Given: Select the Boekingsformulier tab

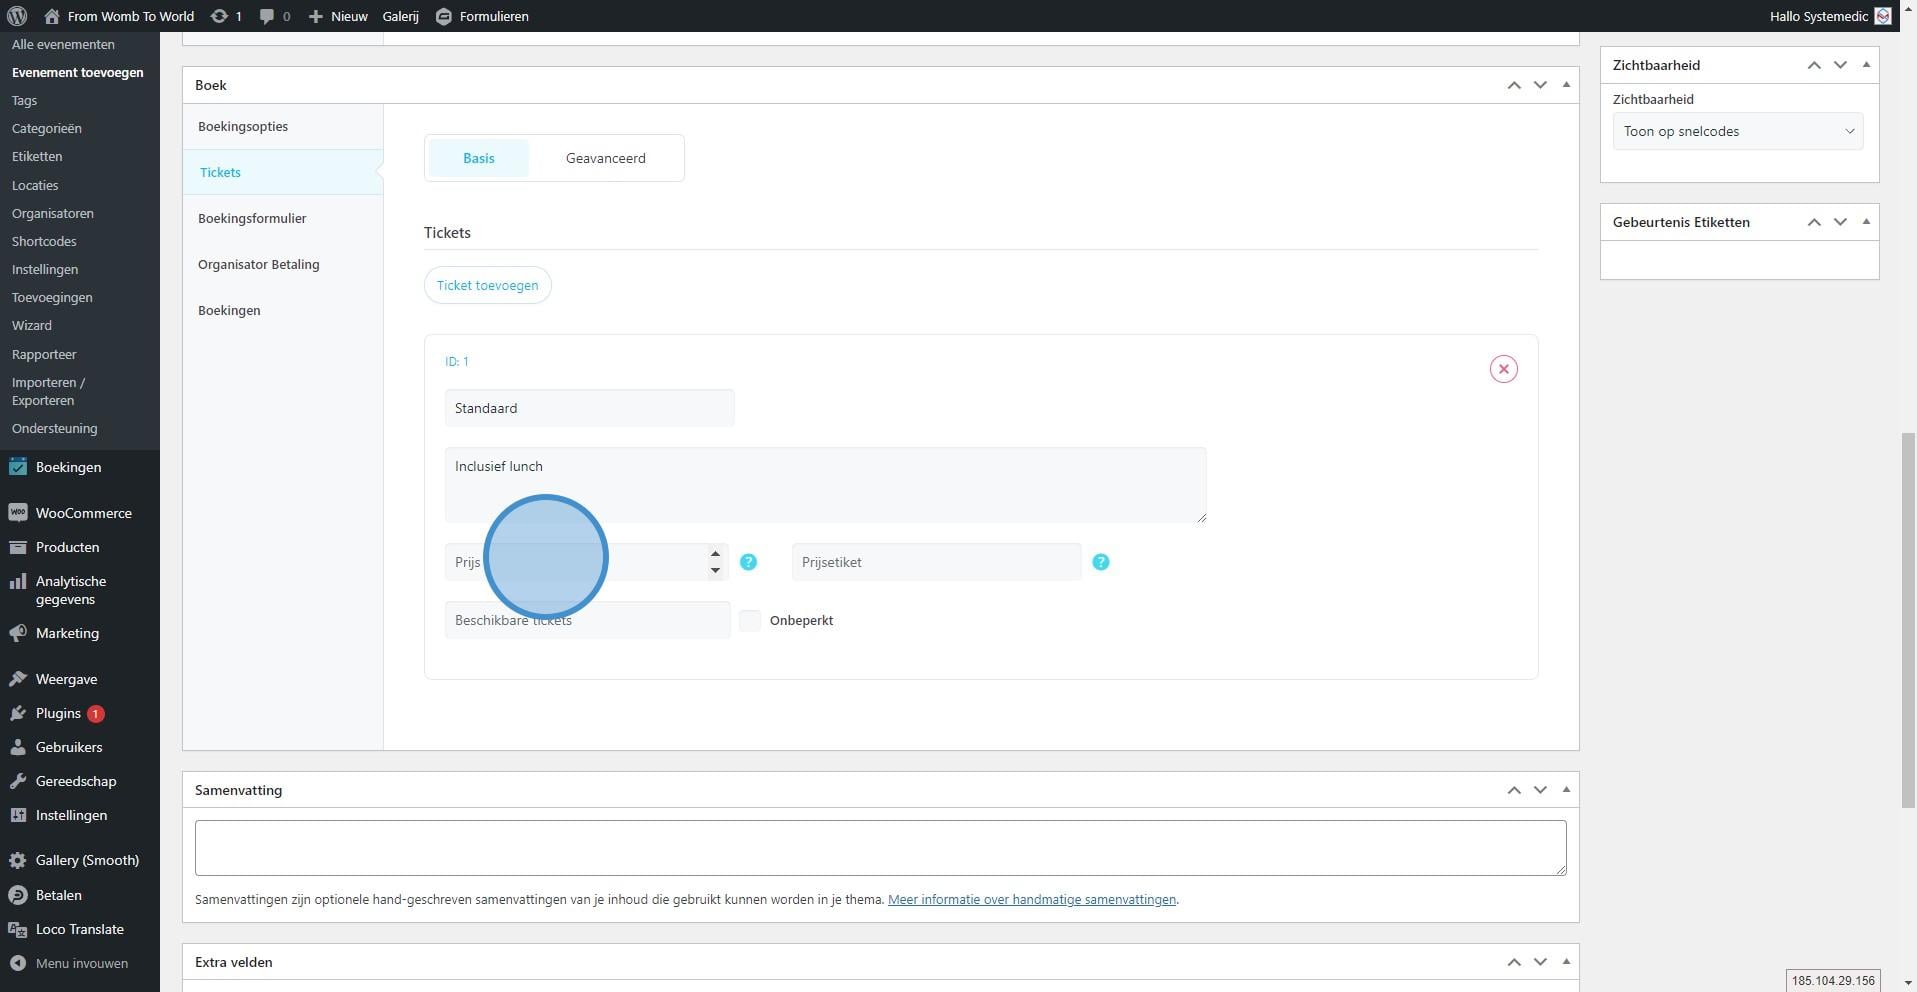Looking at the screenshot, I should pyautogui.click(x=252, y=218).
